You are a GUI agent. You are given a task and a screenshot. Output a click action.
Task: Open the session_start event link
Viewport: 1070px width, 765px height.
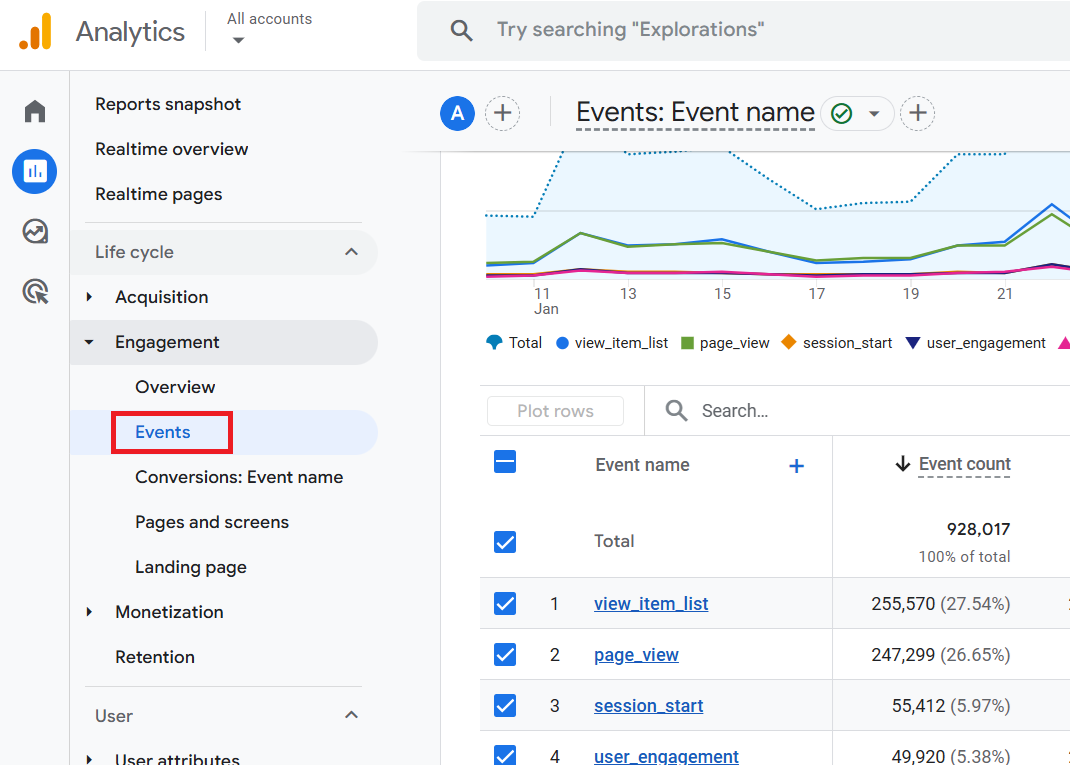pos(648,706)
